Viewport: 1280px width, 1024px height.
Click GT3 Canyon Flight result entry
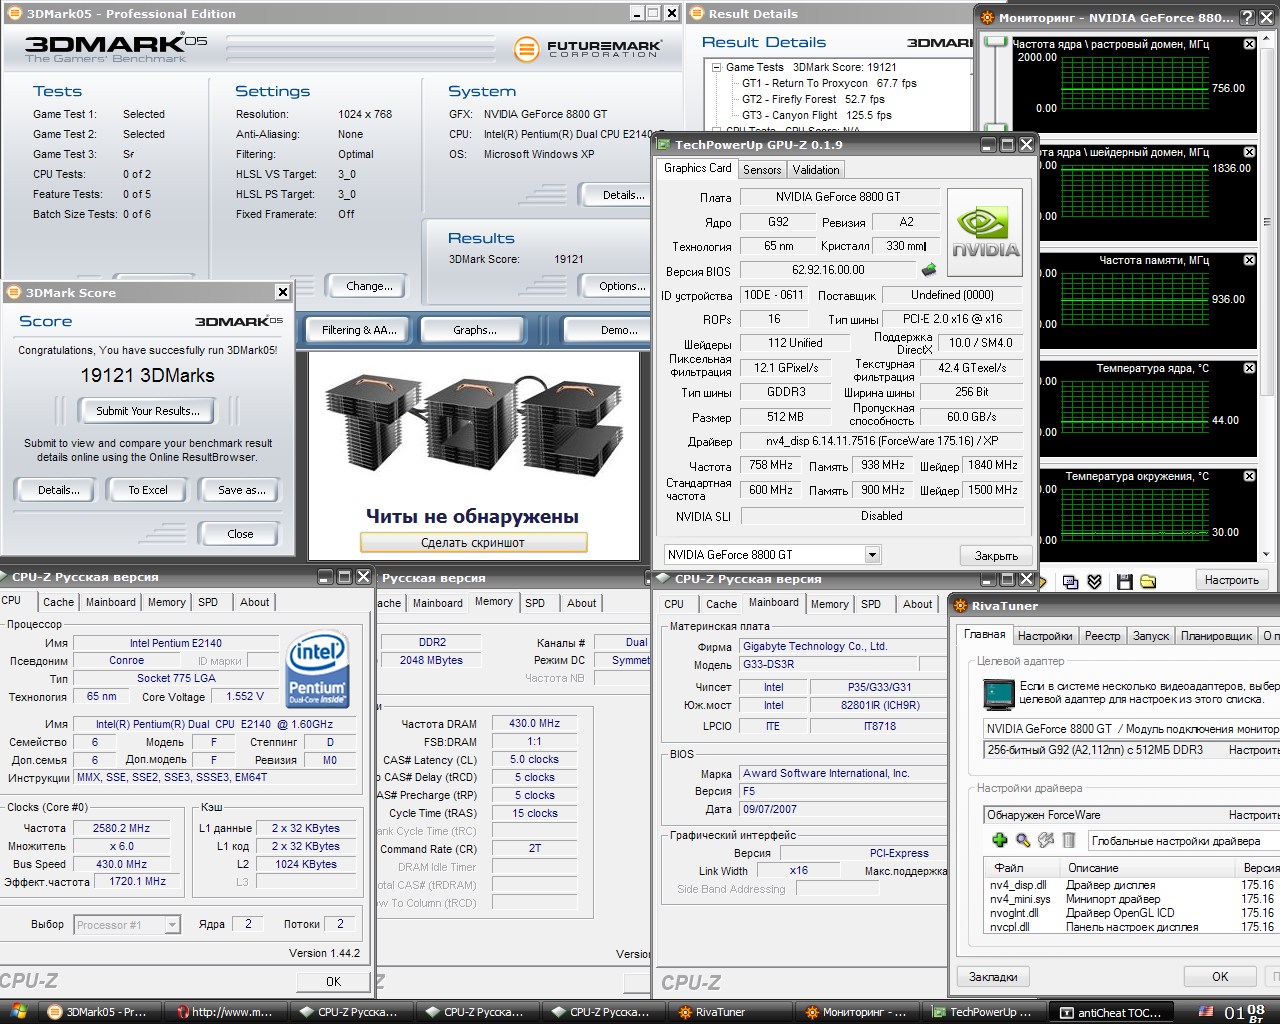[816, 116]
